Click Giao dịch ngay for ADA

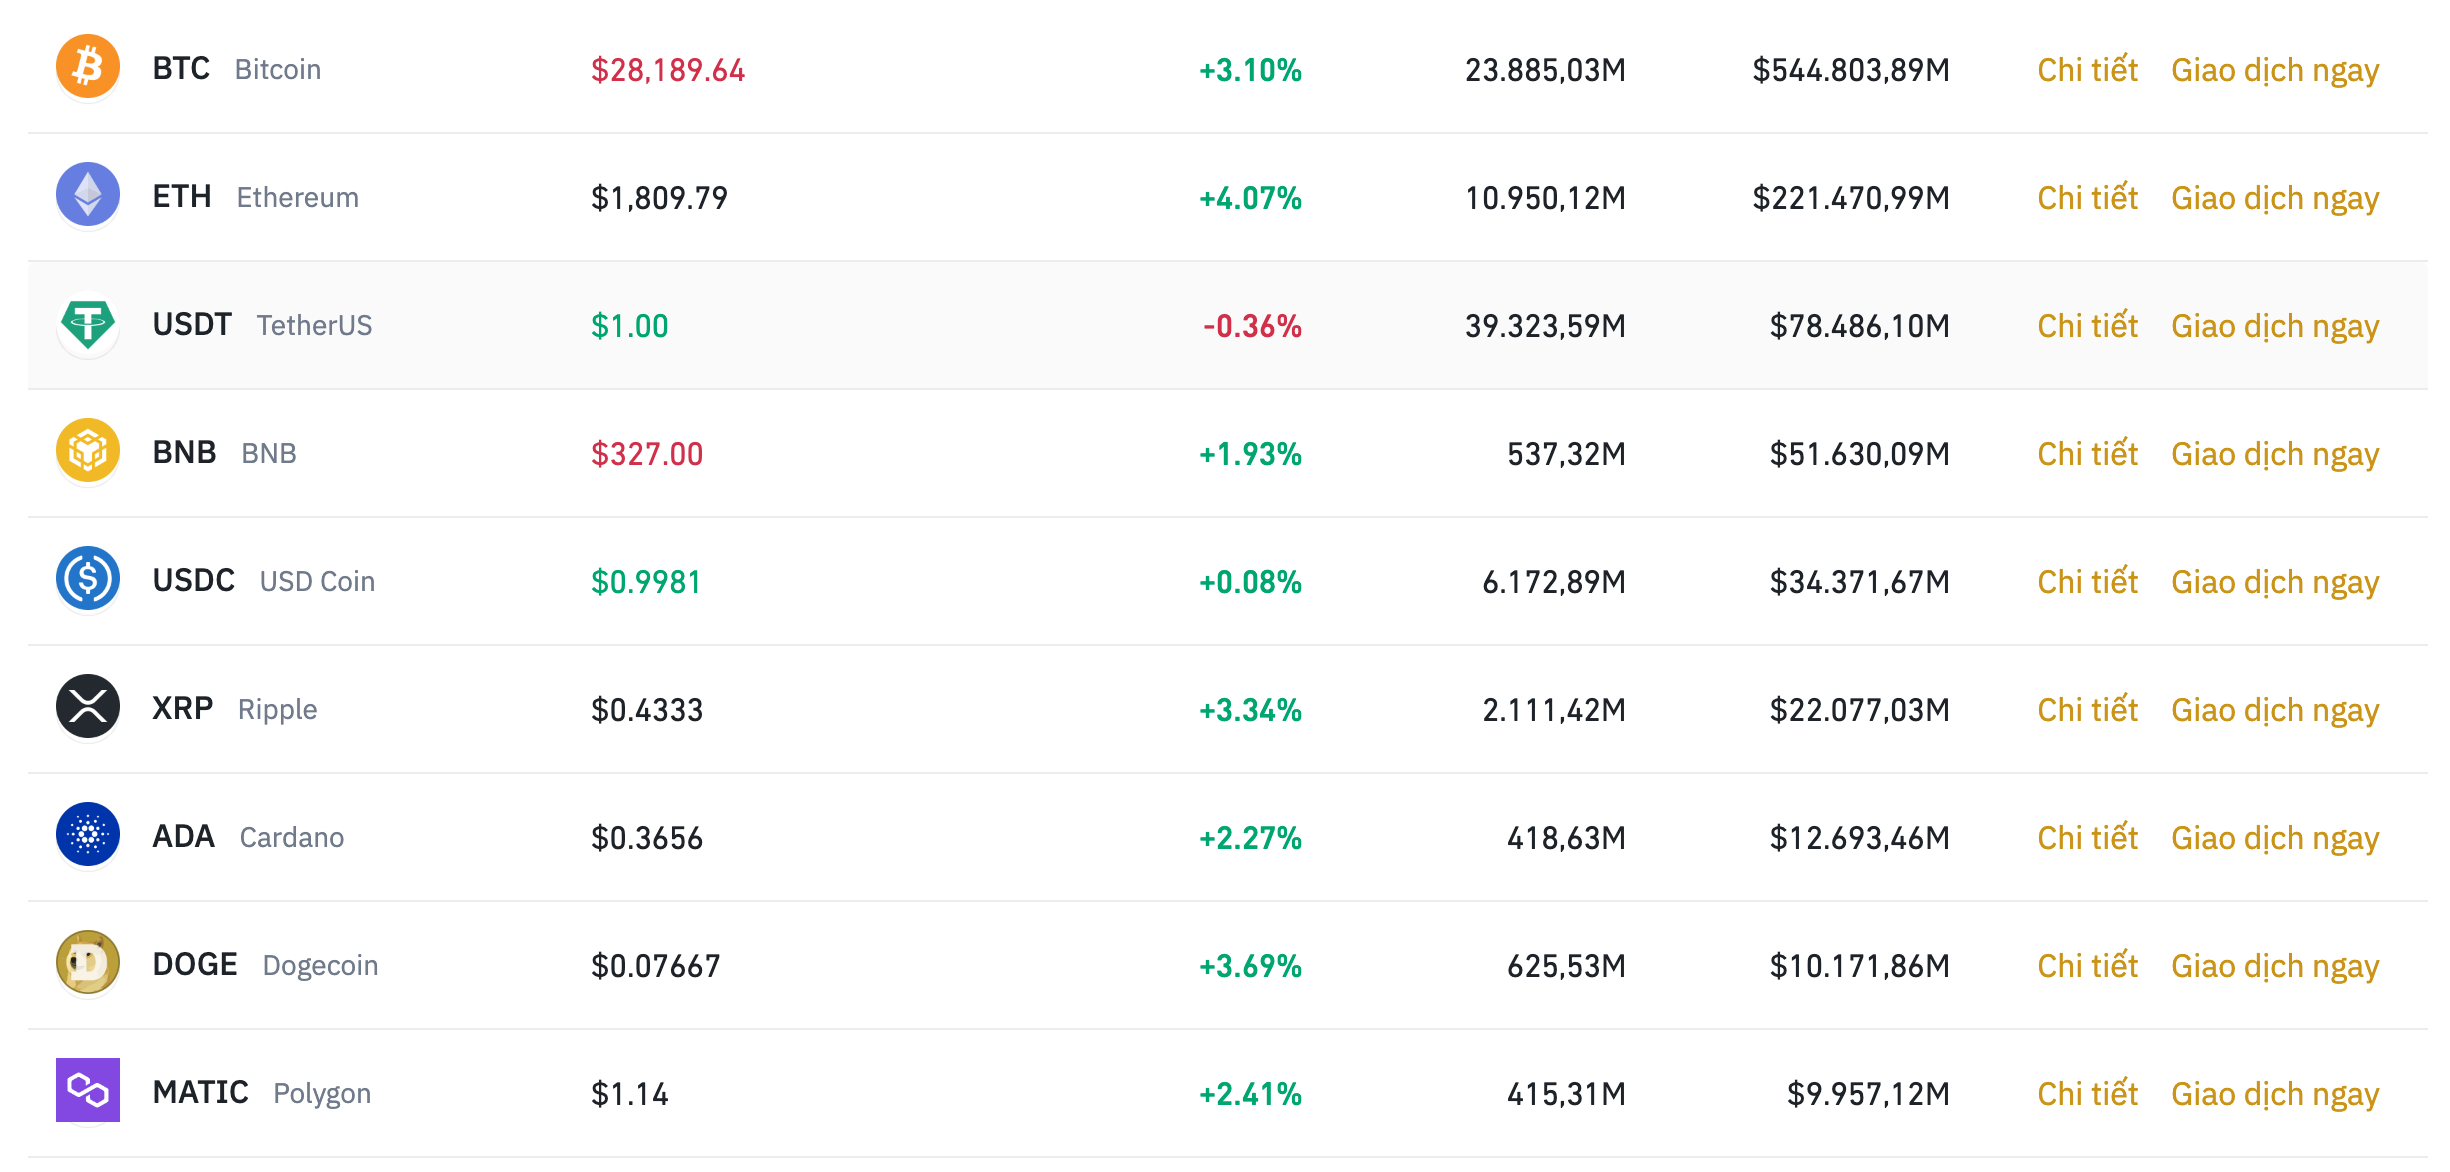[x=2275, y=839]
